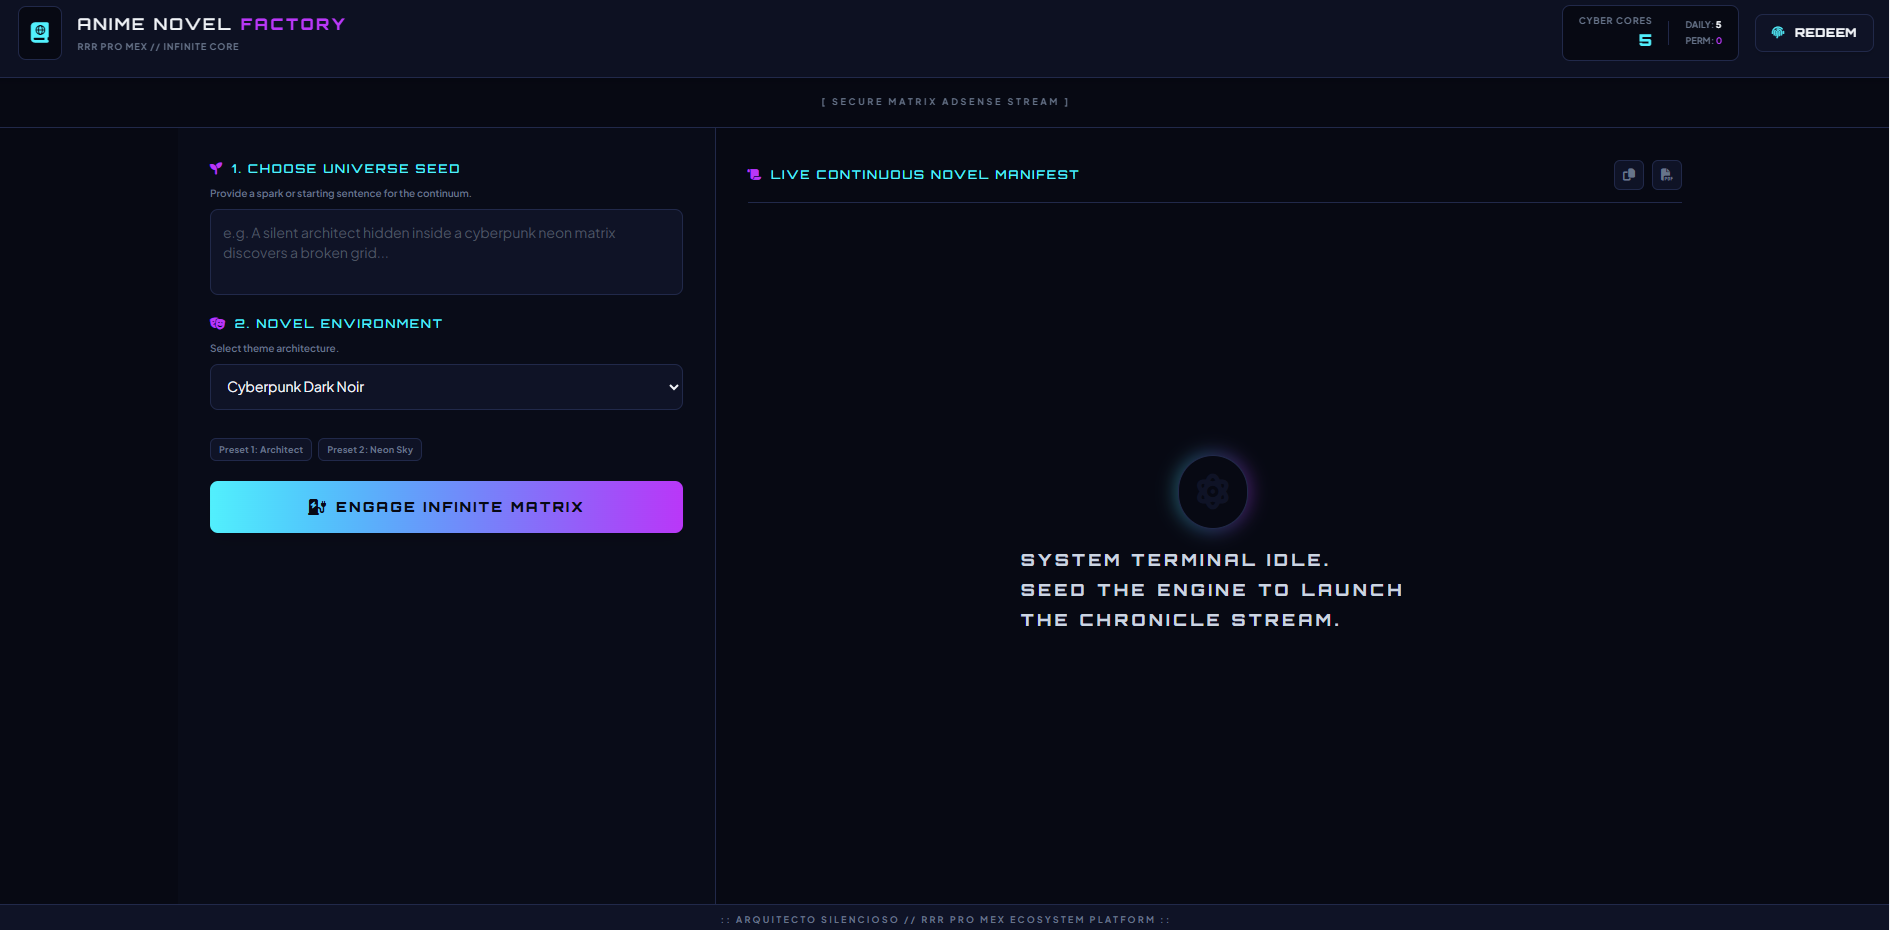The width and height of the screenshot is (1890, 930).
Task: Click 'Select theme architecture.' helper text
Action: click(274, 349)
